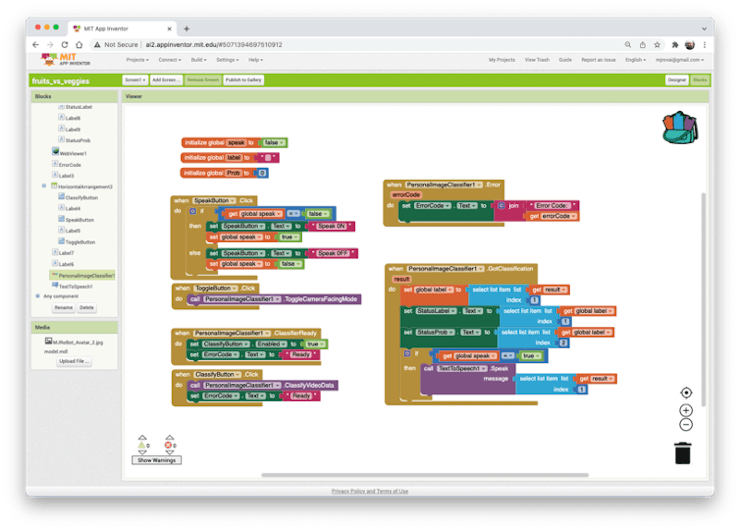
Task: Switch to Designer view
Action: [x=677, y=79]
